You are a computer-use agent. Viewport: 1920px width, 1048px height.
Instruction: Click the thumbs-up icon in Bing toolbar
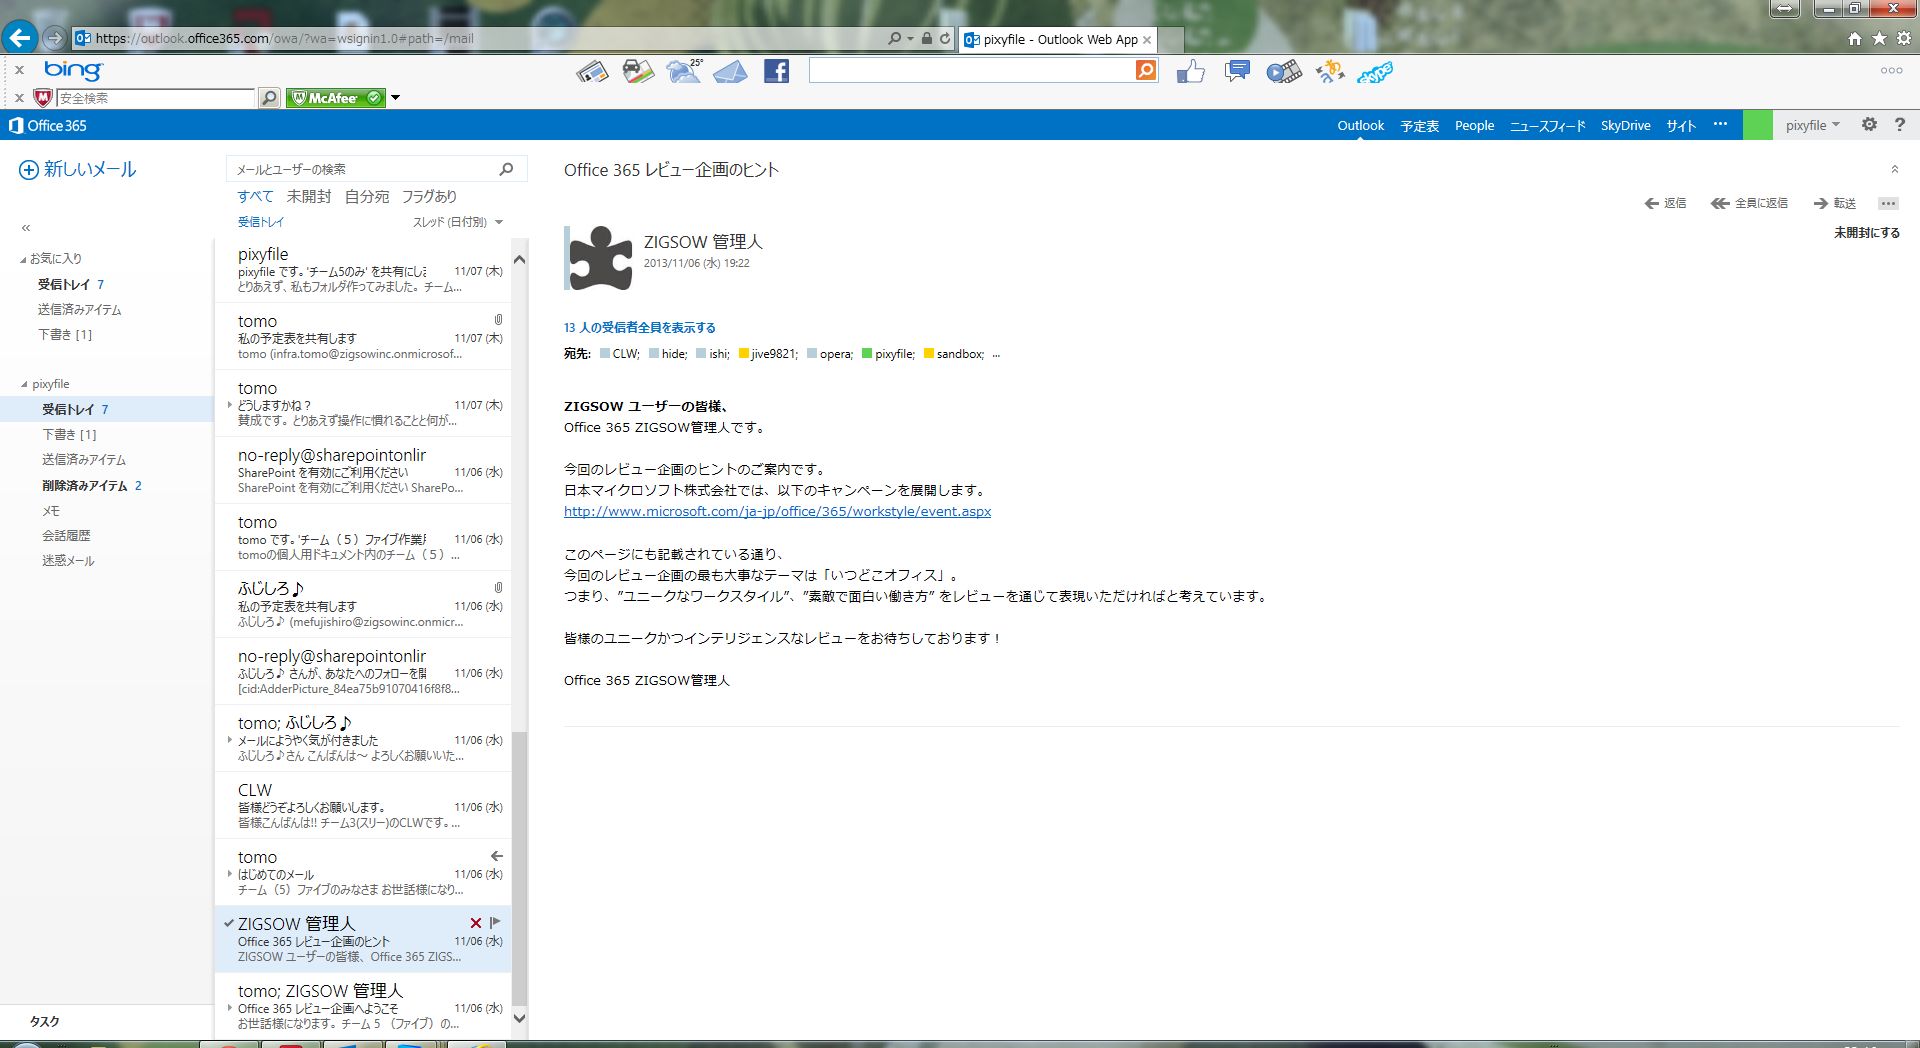tap(1190, 71)
